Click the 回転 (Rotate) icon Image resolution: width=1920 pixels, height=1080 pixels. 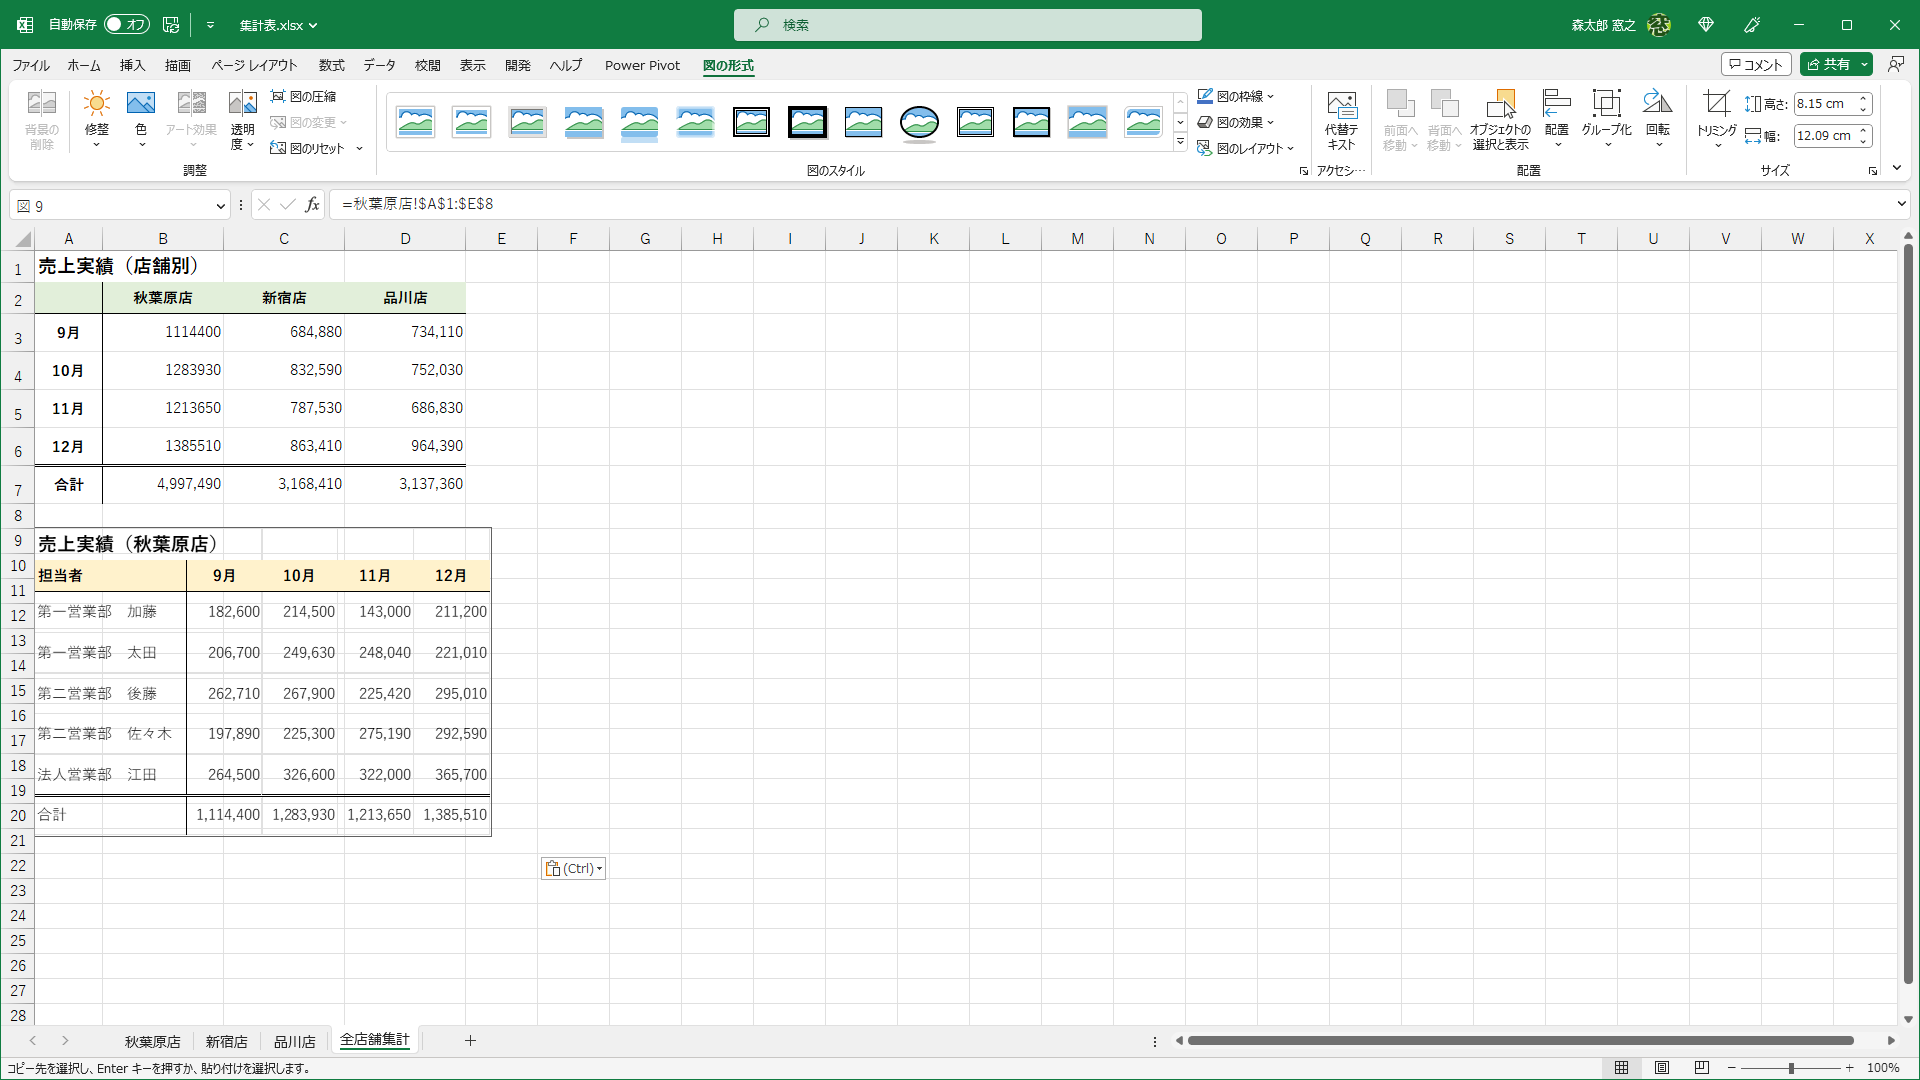click(1657, 104)
